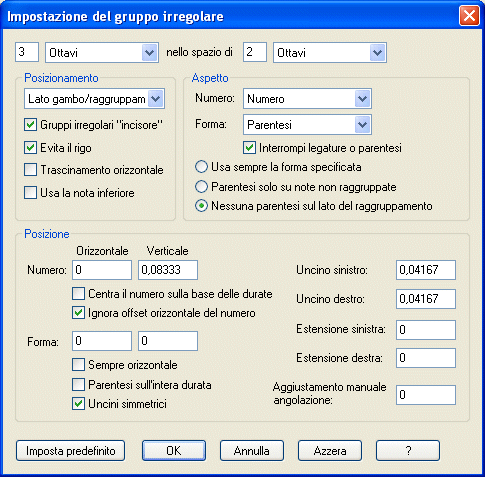Viewport: 485px width, 477px height.
Task: Check Centra il numero sulla base delle durate
Action: pos(78,294)
